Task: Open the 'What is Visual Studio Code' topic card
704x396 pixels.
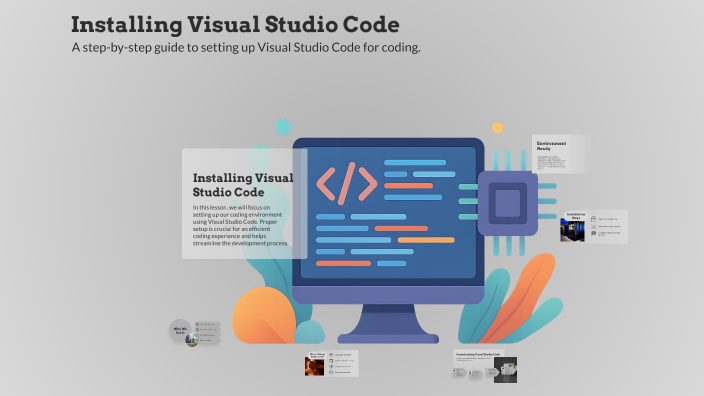Action: point(331,364)
